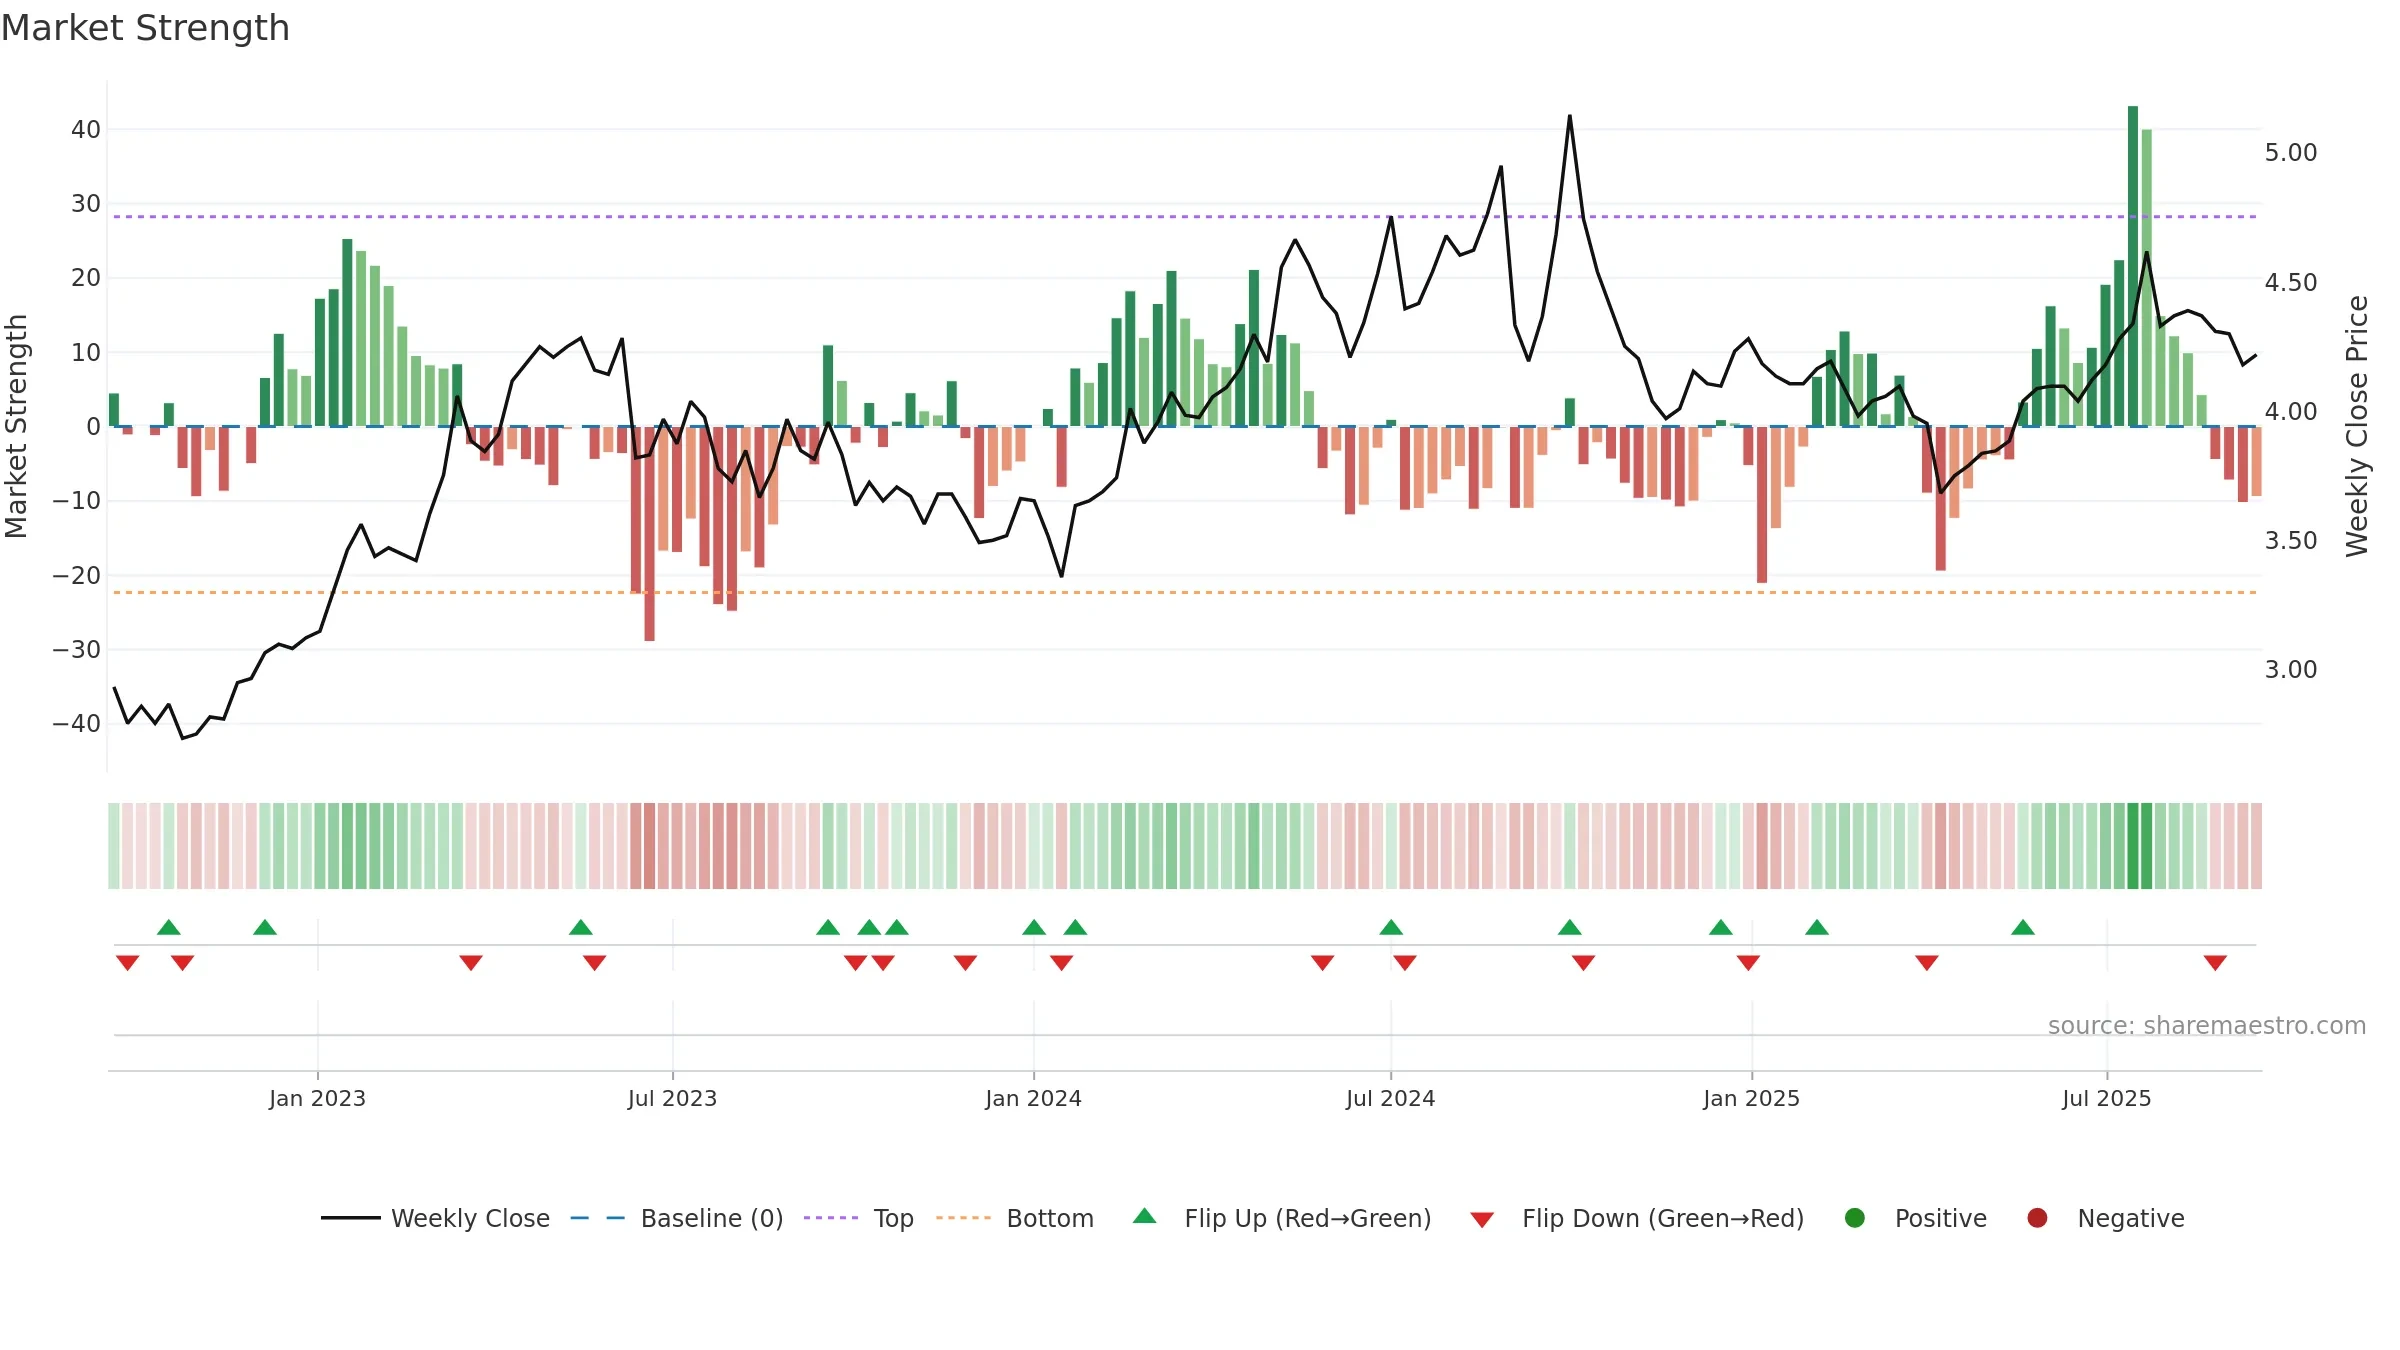Viewport: 2400px width, 1350px height.
Task: Click the 40 tick on the left axis
Action: pyautogui.click(x=86, y=129)
